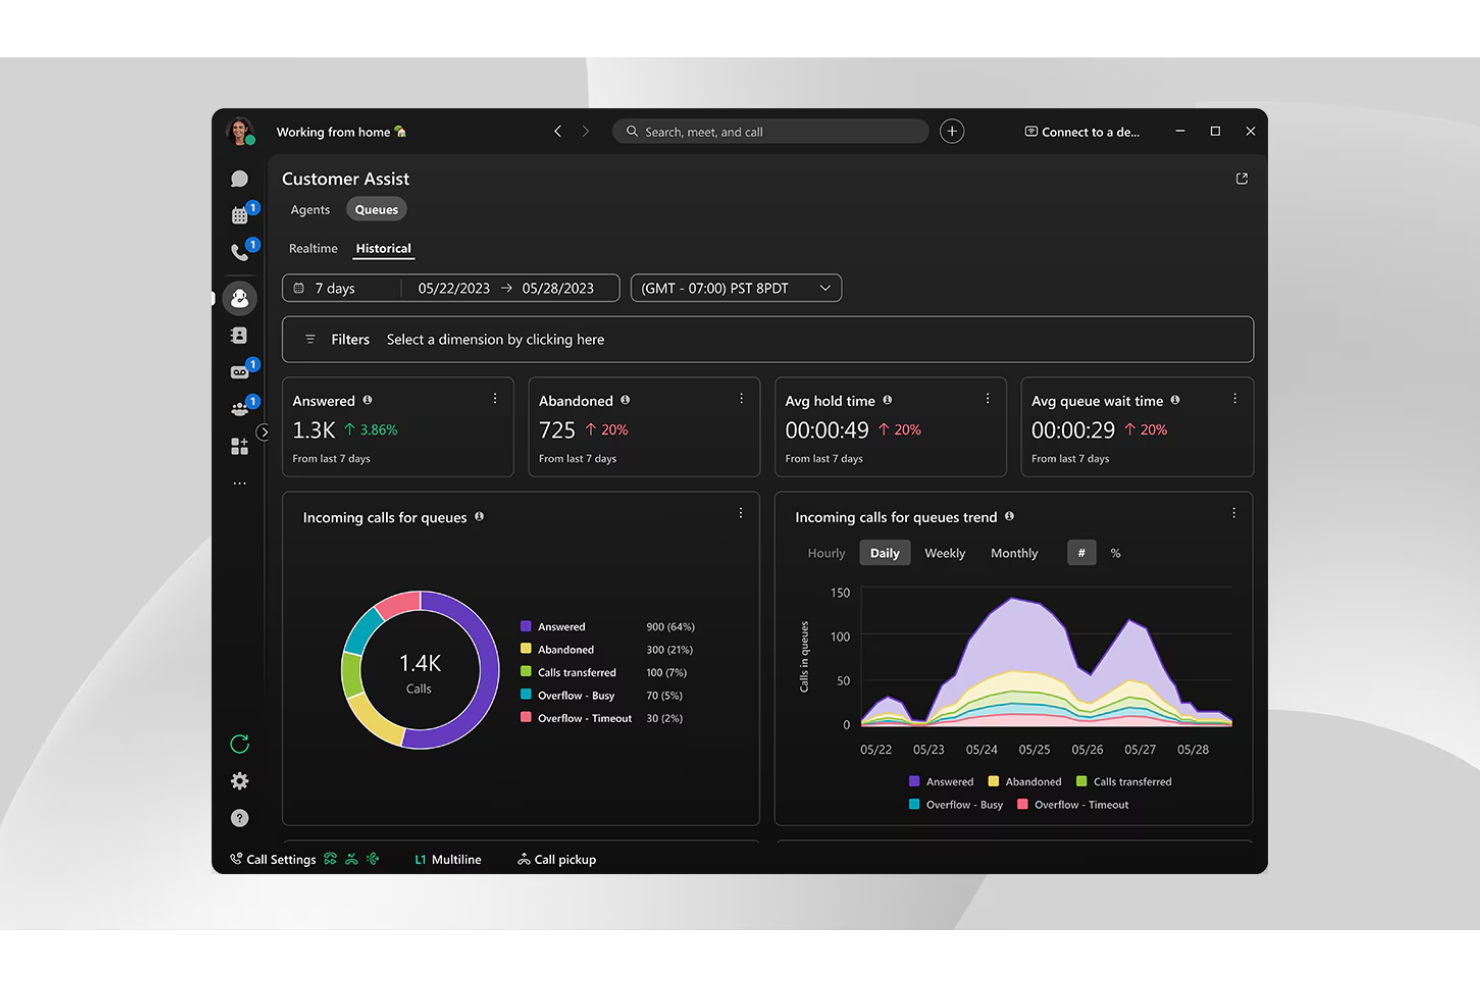Image resolution: width=1480 pixels, height=987 pixels.
Task: Switch count display to percentage
Action: click(1115, 552)
